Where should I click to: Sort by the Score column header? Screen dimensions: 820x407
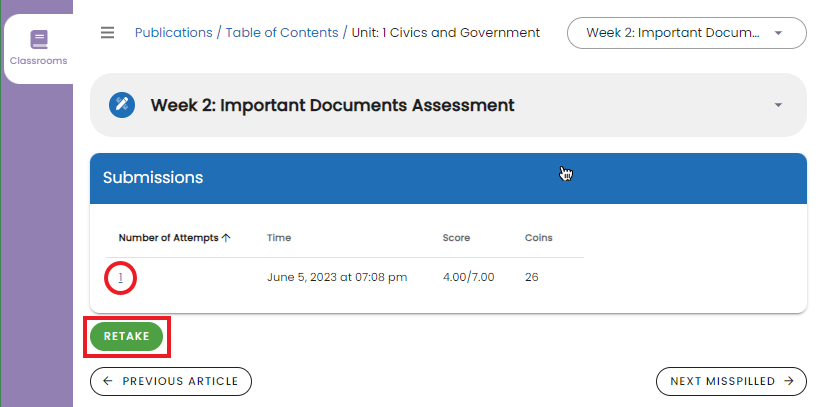tap(456, 238)
